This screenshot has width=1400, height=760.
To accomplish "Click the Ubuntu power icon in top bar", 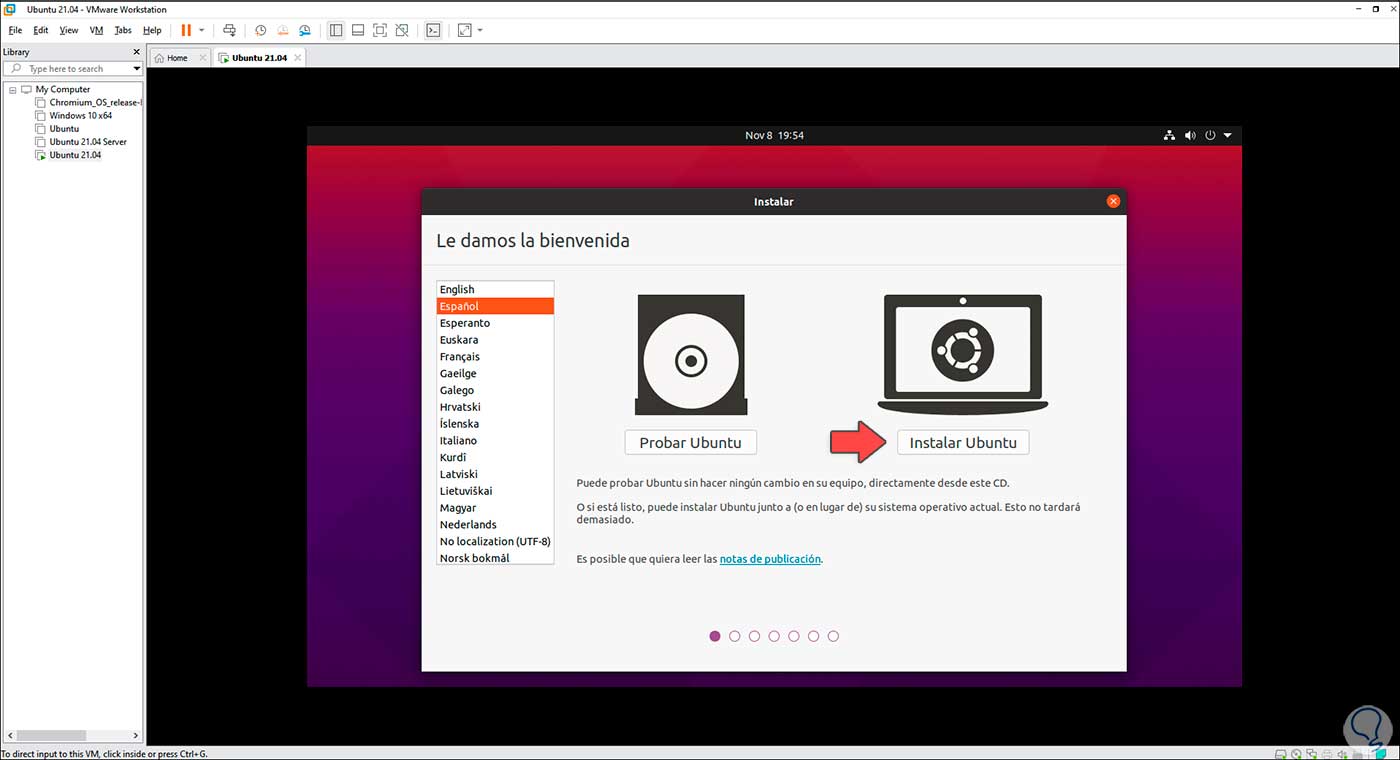I will [1210, 135].
